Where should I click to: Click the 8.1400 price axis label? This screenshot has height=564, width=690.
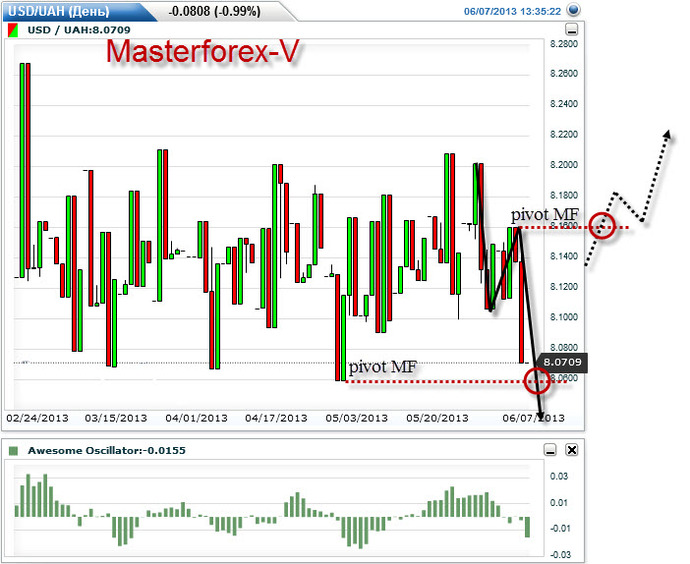click(x=564, y=256)
